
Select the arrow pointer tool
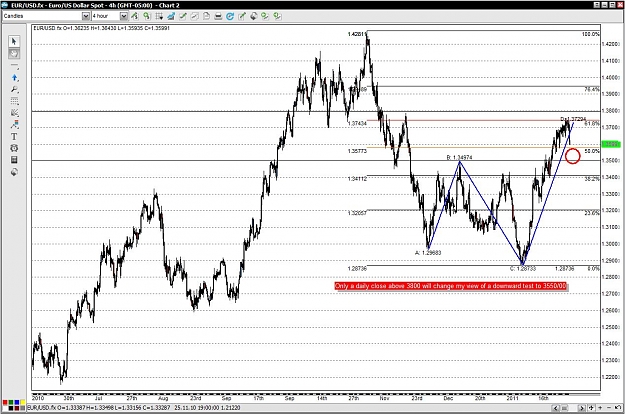pos(14,41)
